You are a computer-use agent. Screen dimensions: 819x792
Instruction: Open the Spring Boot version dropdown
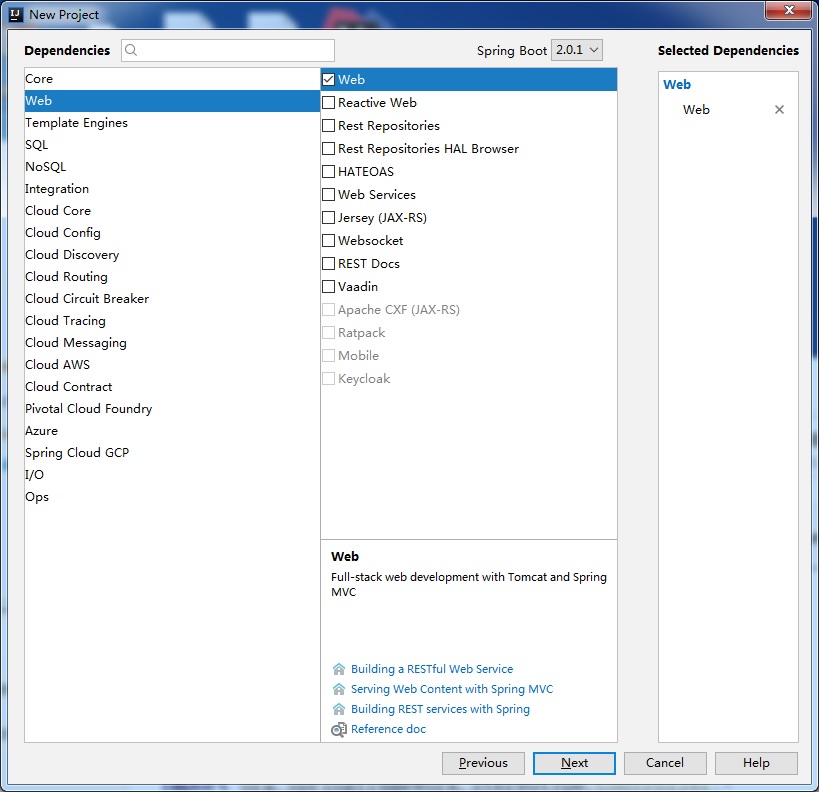(x=577, y=50)
